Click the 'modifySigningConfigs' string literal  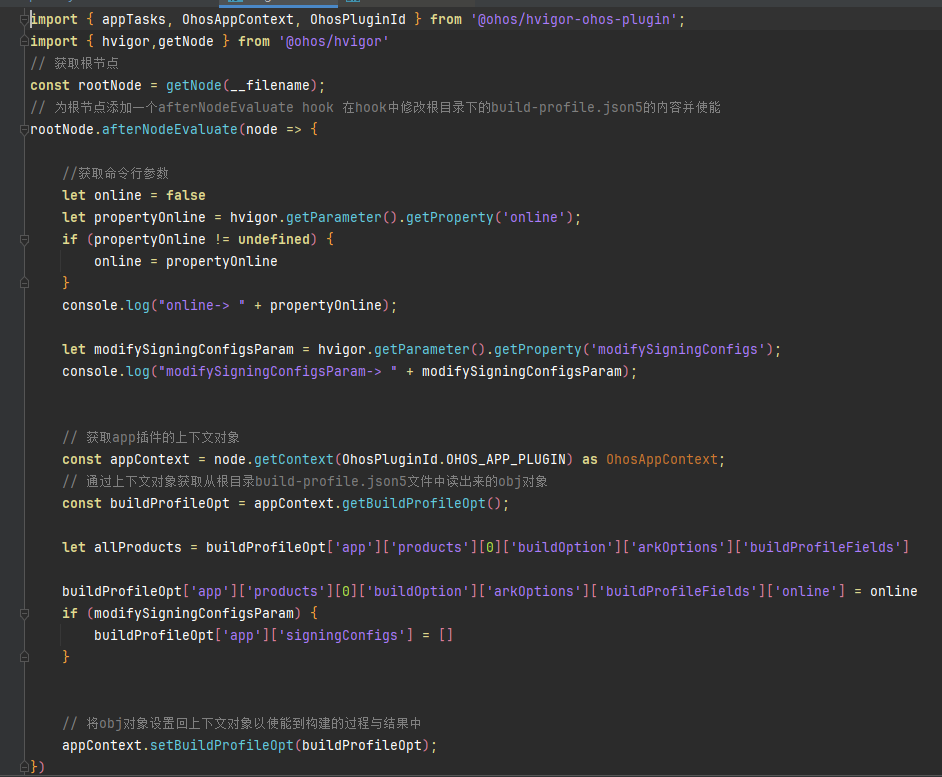[x=678, y=349]
